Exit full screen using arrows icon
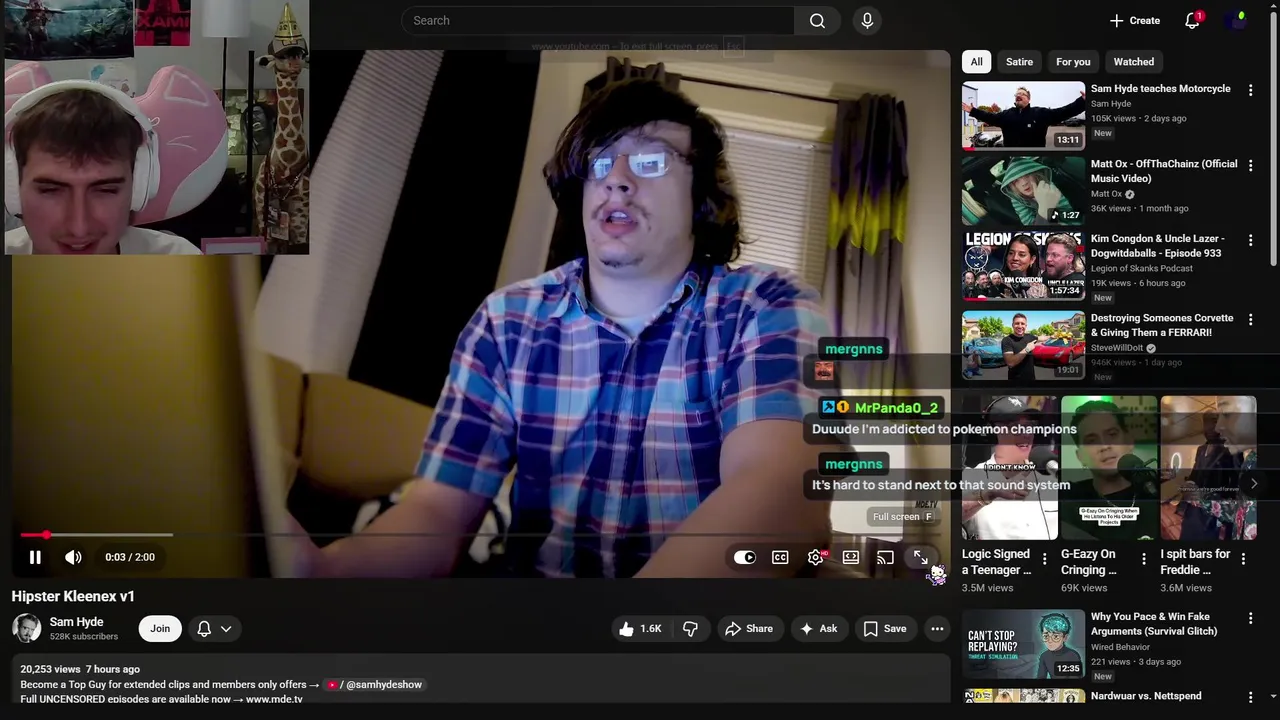This screenshot has width=1280, height=720. point(920,557)
